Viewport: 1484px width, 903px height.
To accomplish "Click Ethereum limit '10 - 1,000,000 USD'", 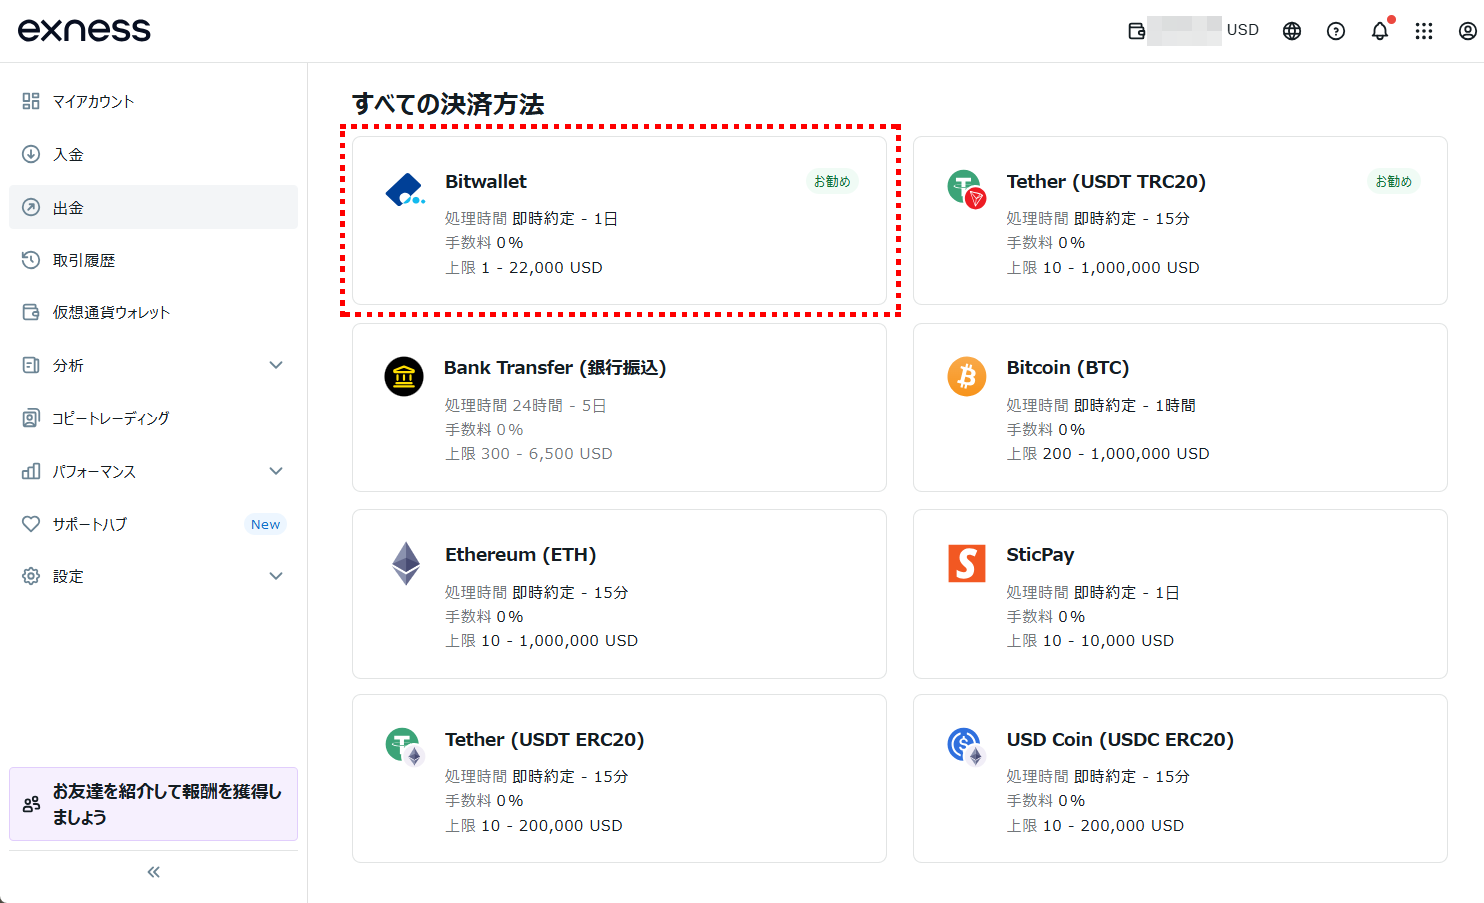I will click(560, 641).
